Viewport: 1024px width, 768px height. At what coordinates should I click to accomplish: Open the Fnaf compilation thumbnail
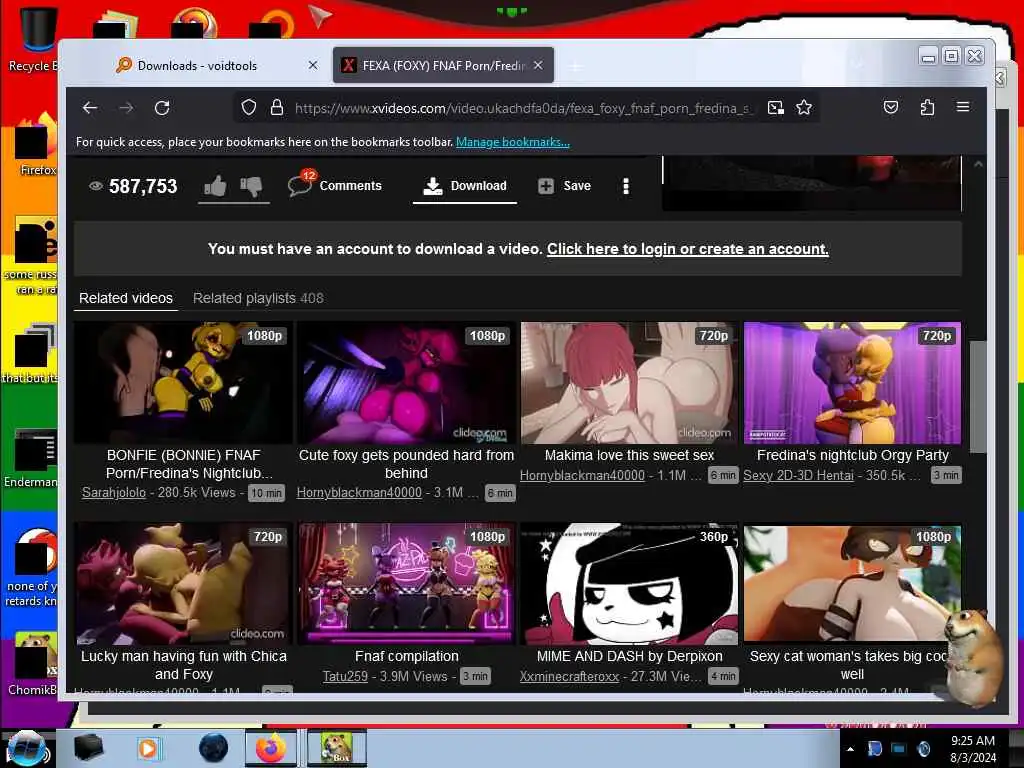point(406,584)
